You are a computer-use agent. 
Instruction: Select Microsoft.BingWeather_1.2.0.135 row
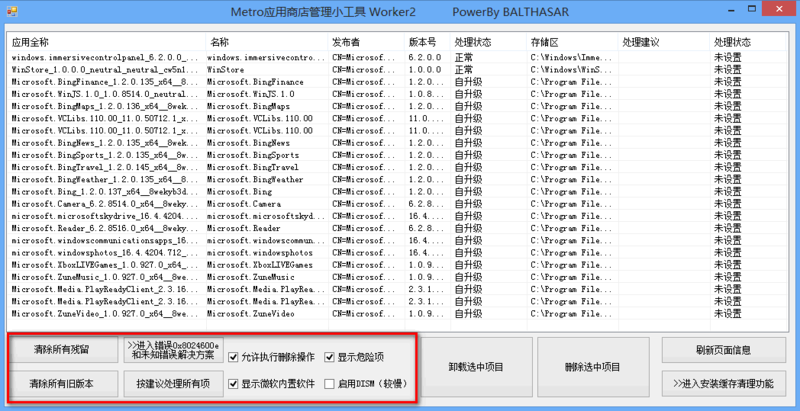coord(396,179)
